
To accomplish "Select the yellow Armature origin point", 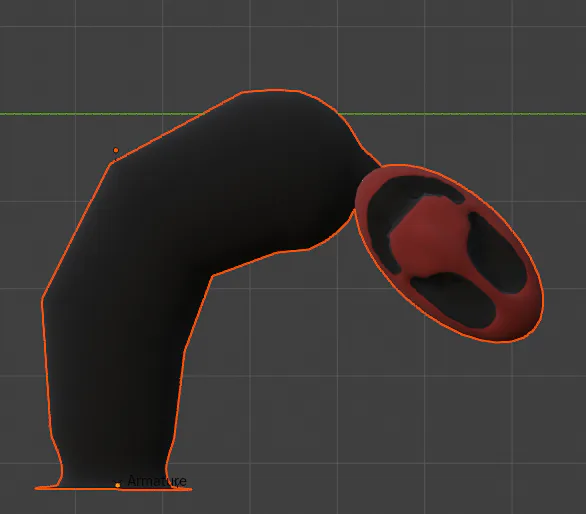I will click(118, 485).
